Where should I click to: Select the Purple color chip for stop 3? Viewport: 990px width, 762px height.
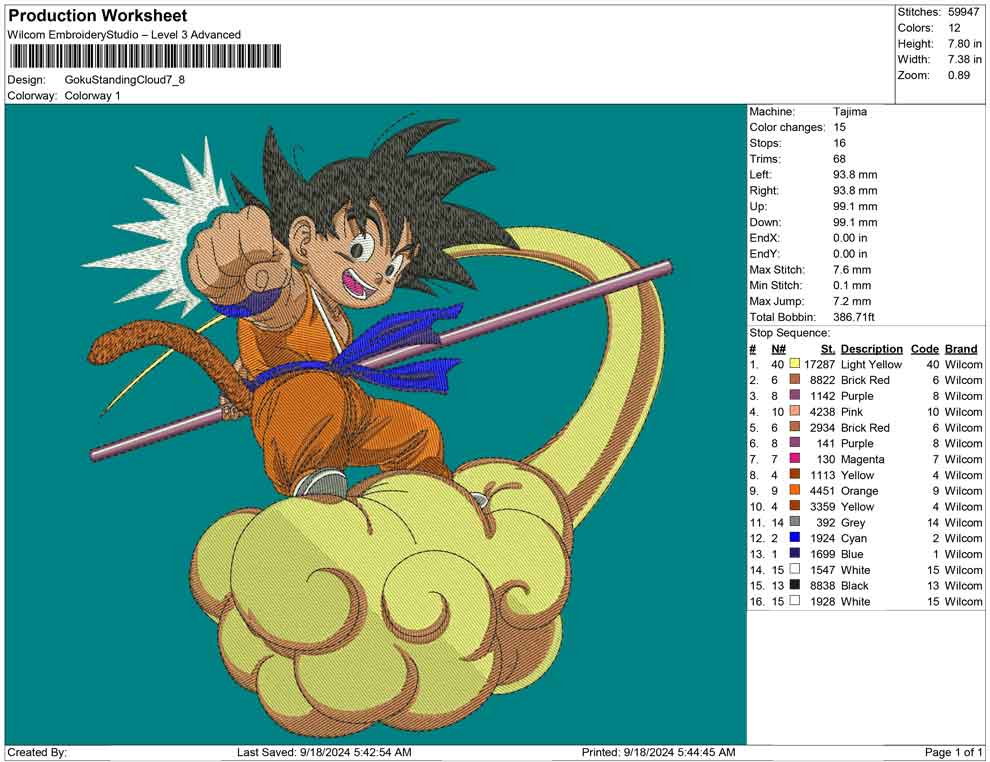pyautogui.click(x=795, y=396)
